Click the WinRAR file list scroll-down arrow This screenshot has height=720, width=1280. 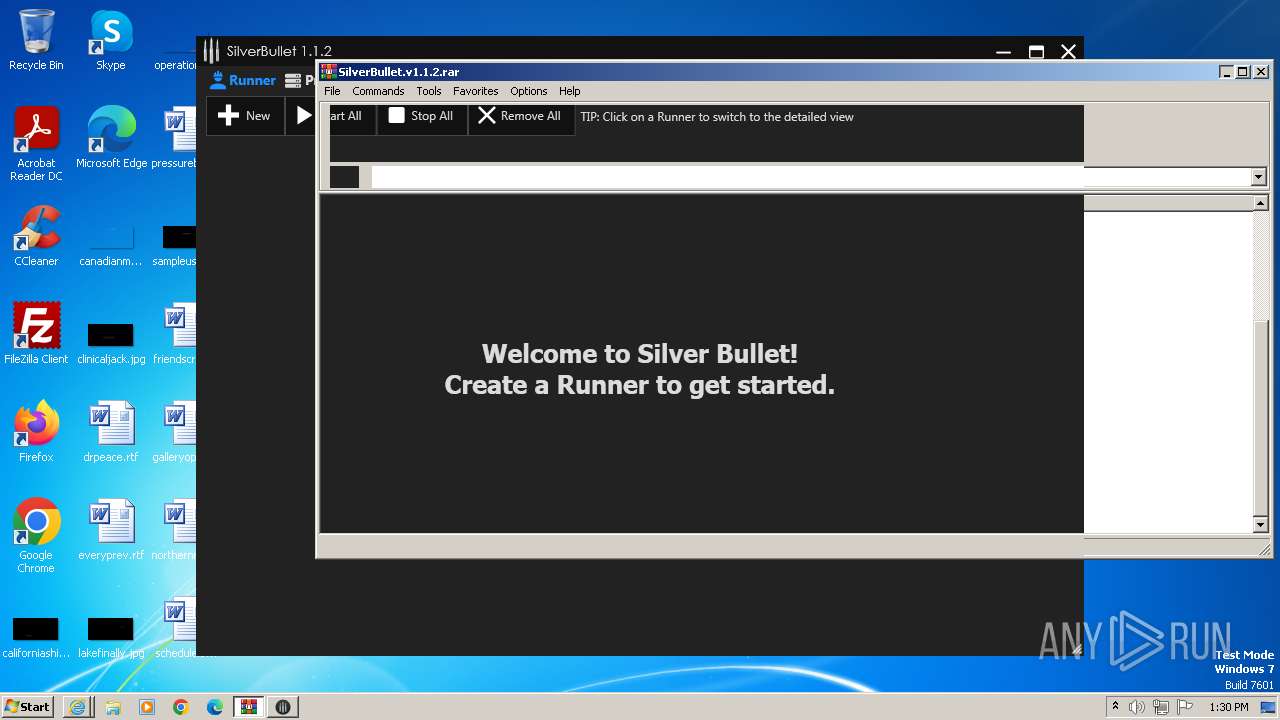(1261, 525)
